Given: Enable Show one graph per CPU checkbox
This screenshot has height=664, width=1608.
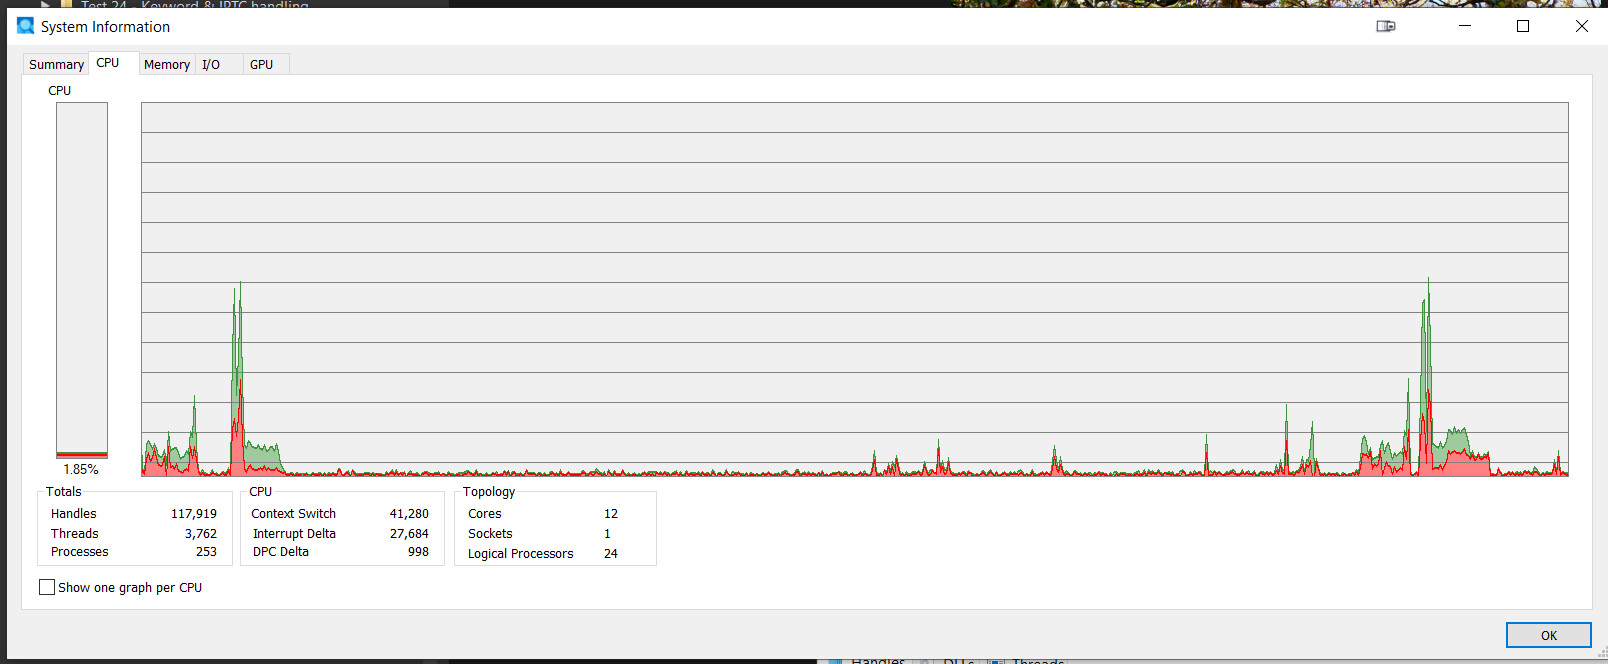Looking at the screenshot, I should coord(47,587).
